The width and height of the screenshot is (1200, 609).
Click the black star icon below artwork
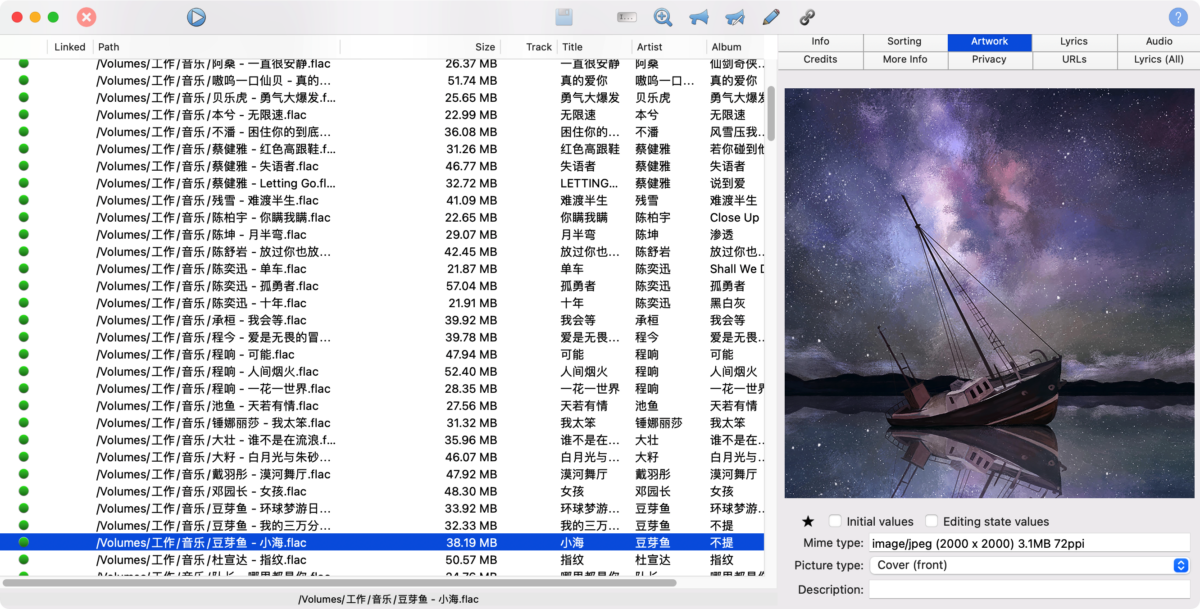pyautogui.click(x=808, y=521)
